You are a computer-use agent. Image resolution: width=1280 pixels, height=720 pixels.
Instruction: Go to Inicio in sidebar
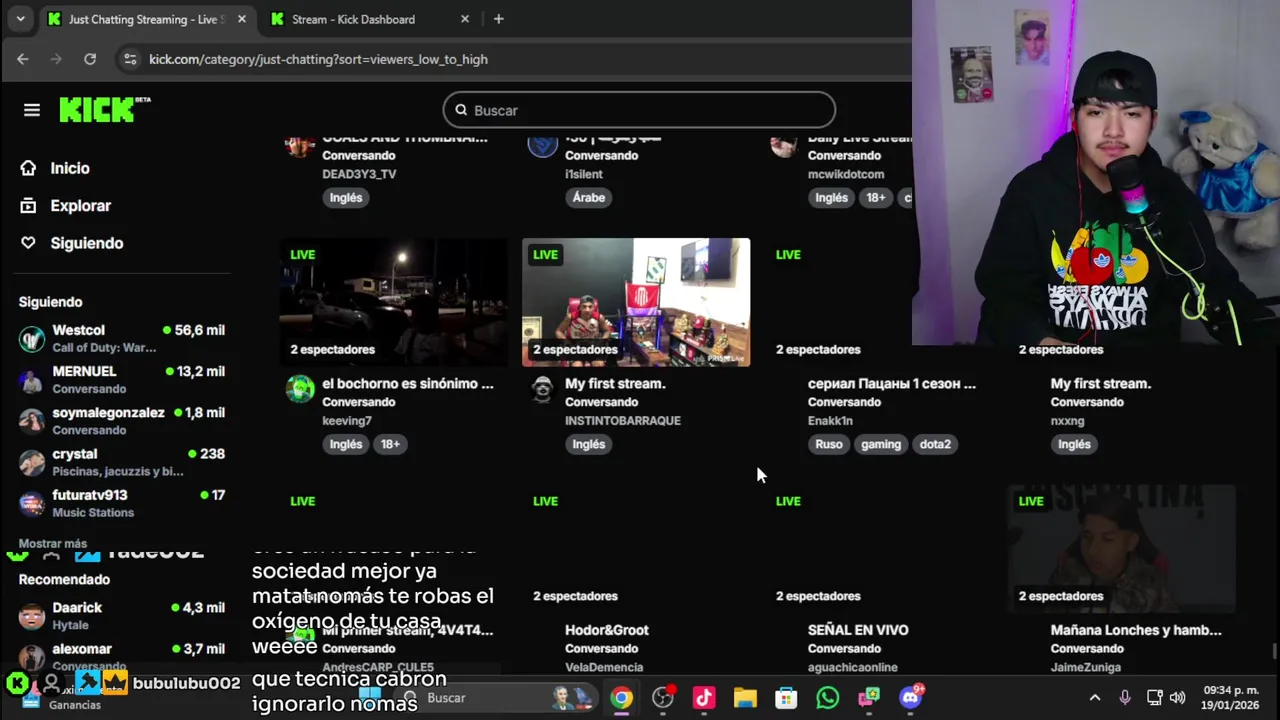pos(70,168)
